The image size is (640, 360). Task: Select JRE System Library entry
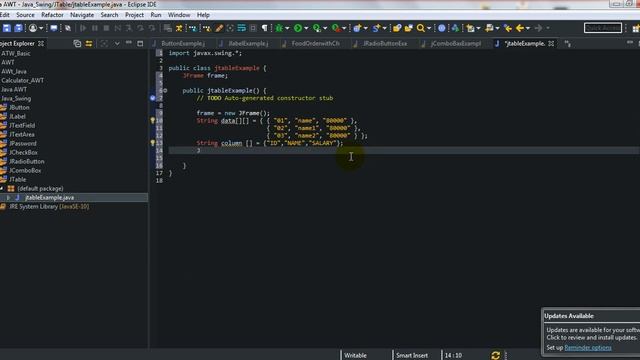click(x=49, y=207)
